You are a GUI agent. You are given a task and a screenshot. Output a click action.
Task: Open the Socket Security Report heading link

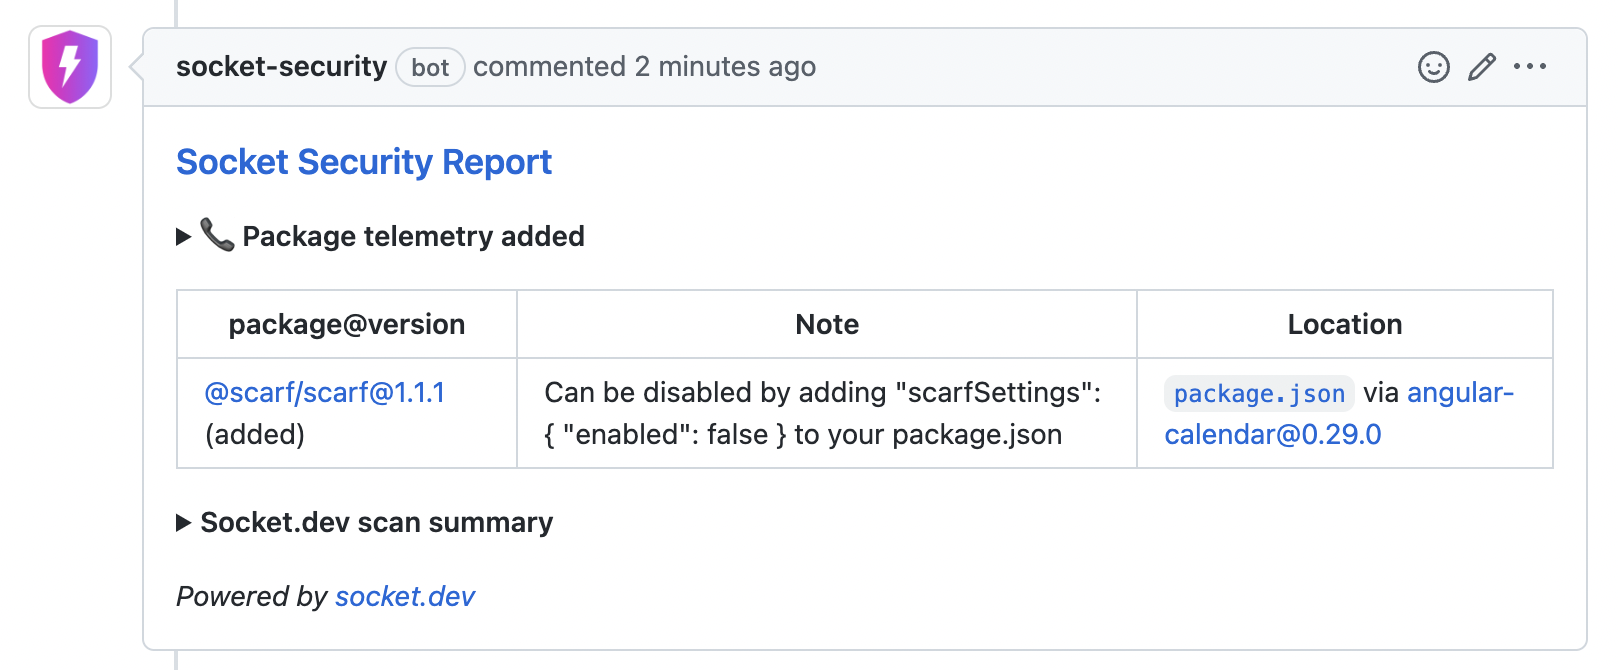click(x=364, y=162)
